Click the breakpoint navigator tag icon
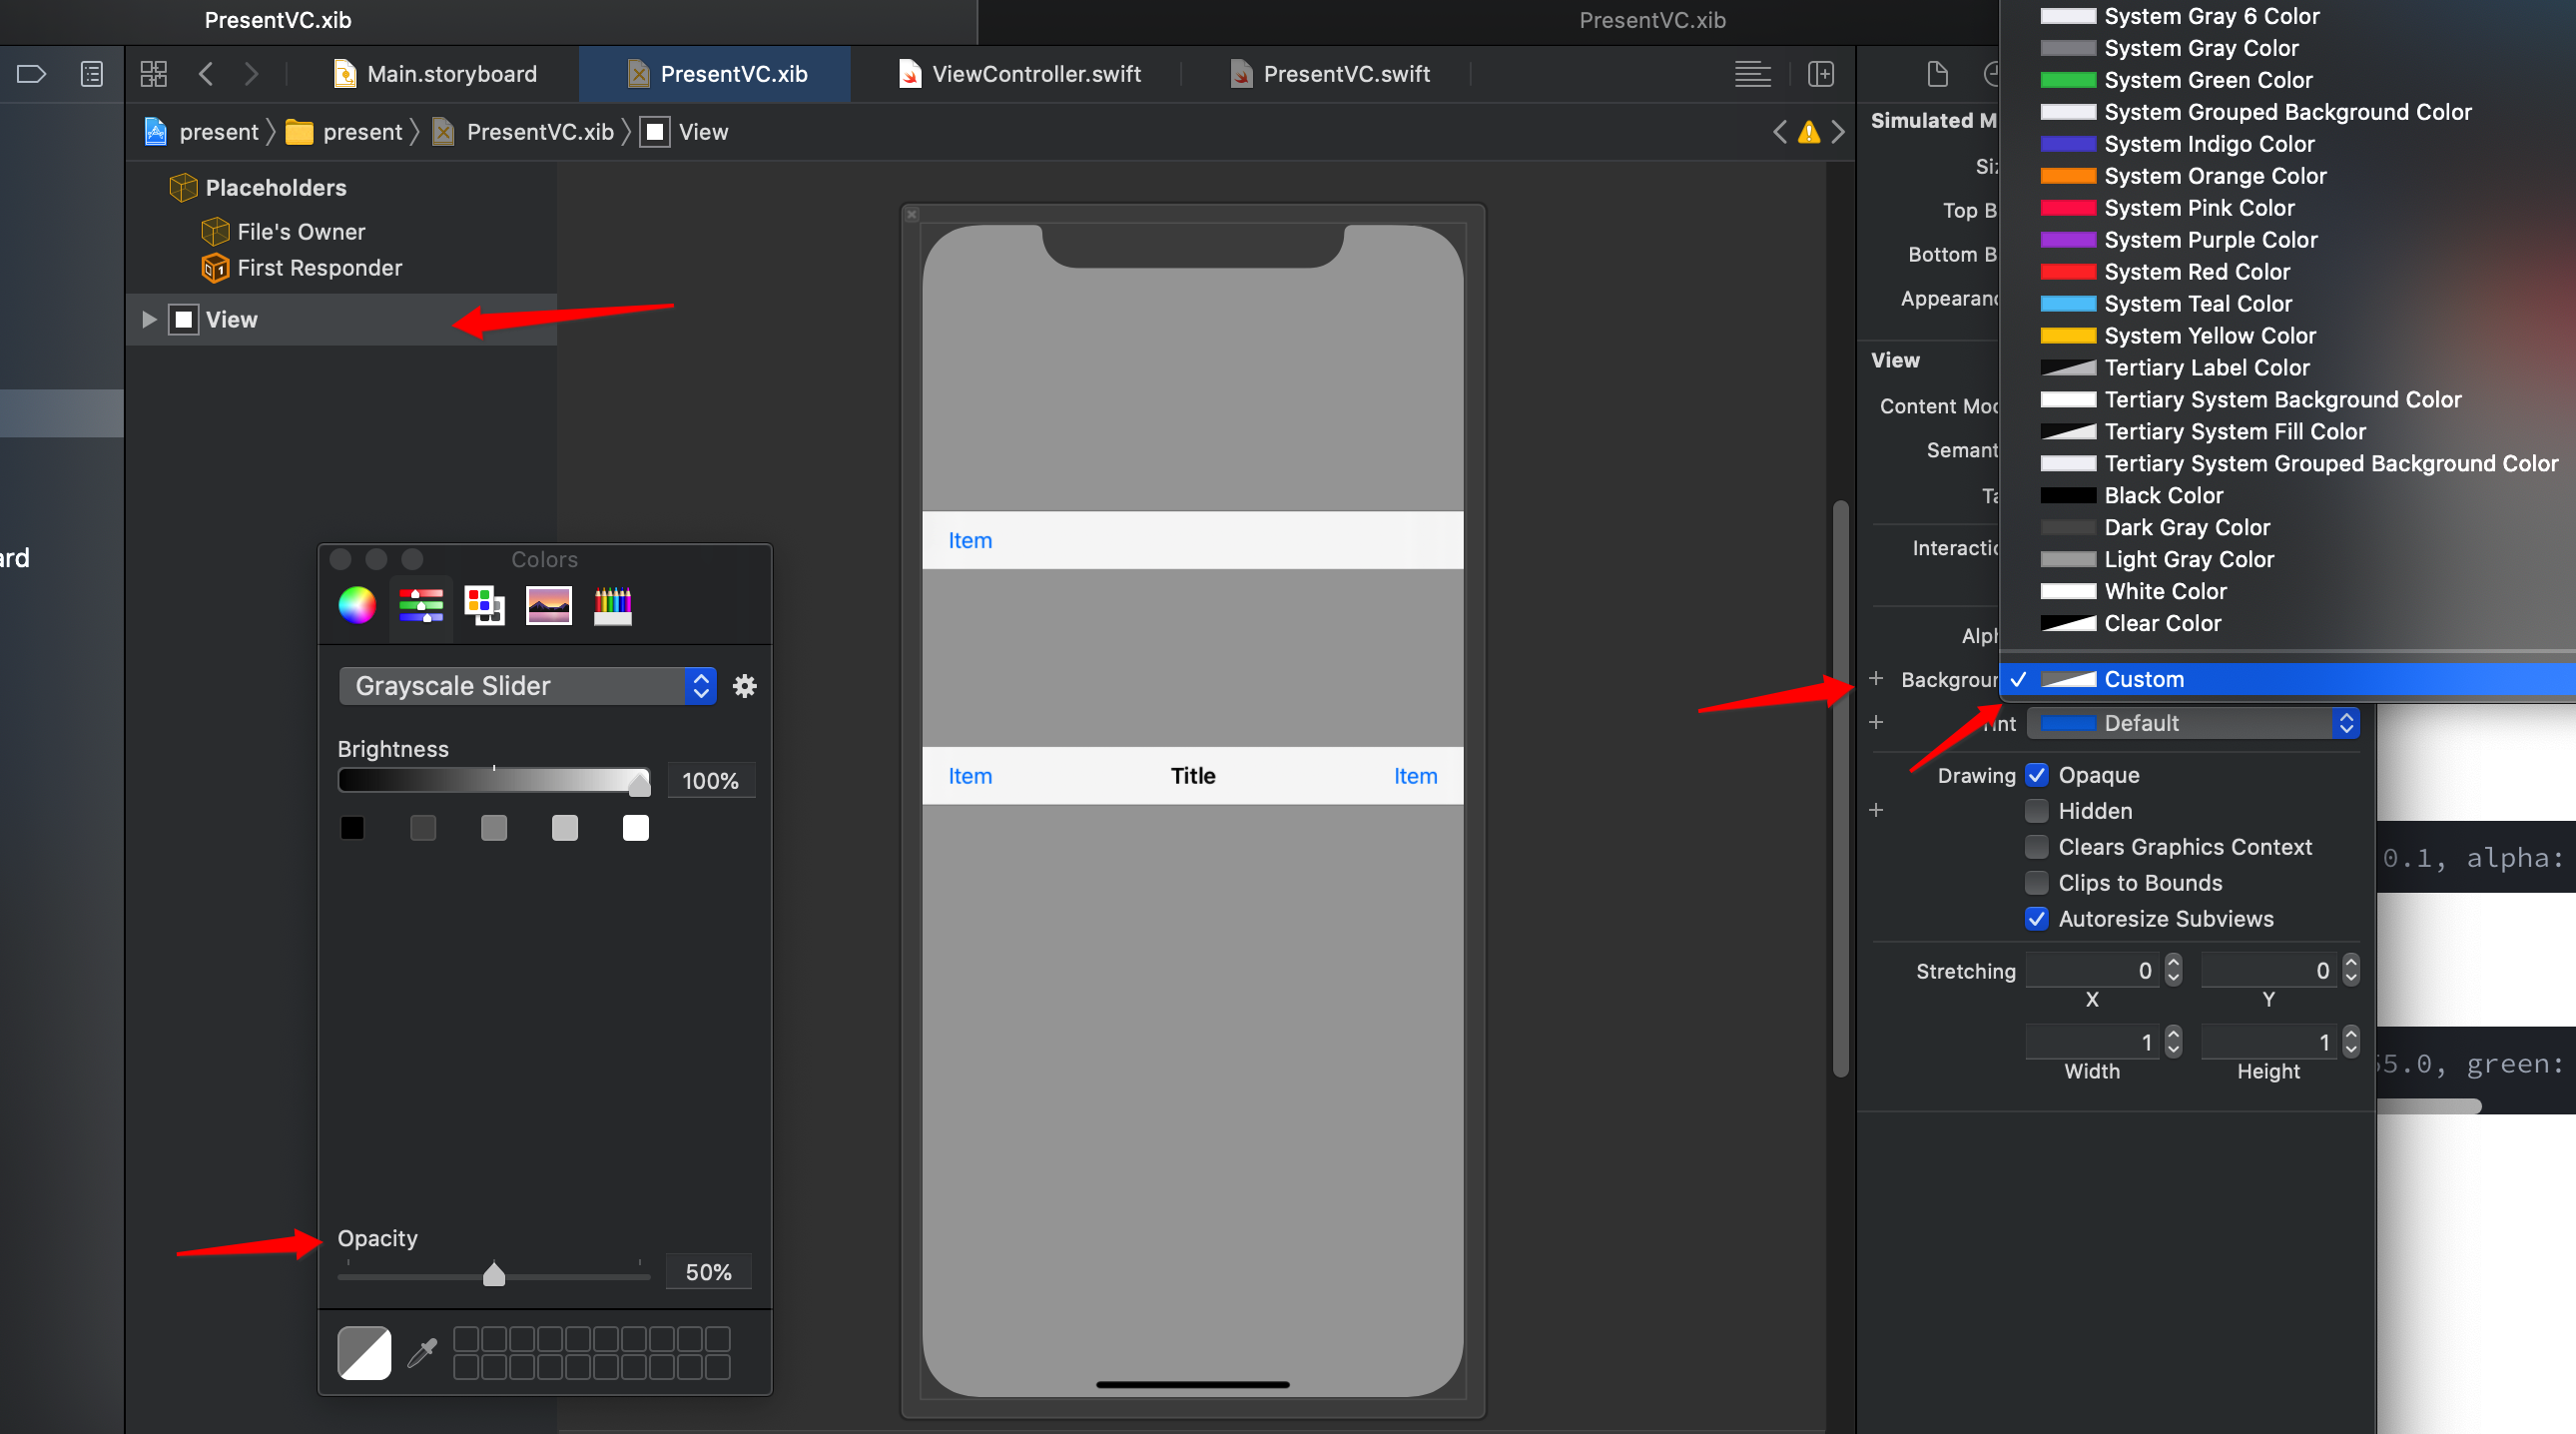The height and width of the screenshot is (1434, 2576). point(32,74)
